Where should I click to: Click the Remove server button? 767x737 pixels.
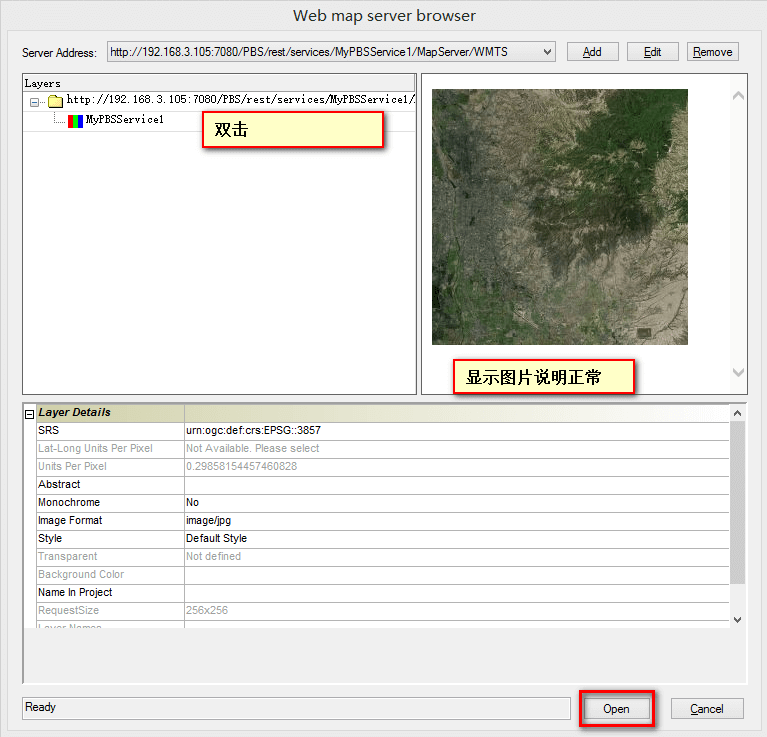[713, 52]
